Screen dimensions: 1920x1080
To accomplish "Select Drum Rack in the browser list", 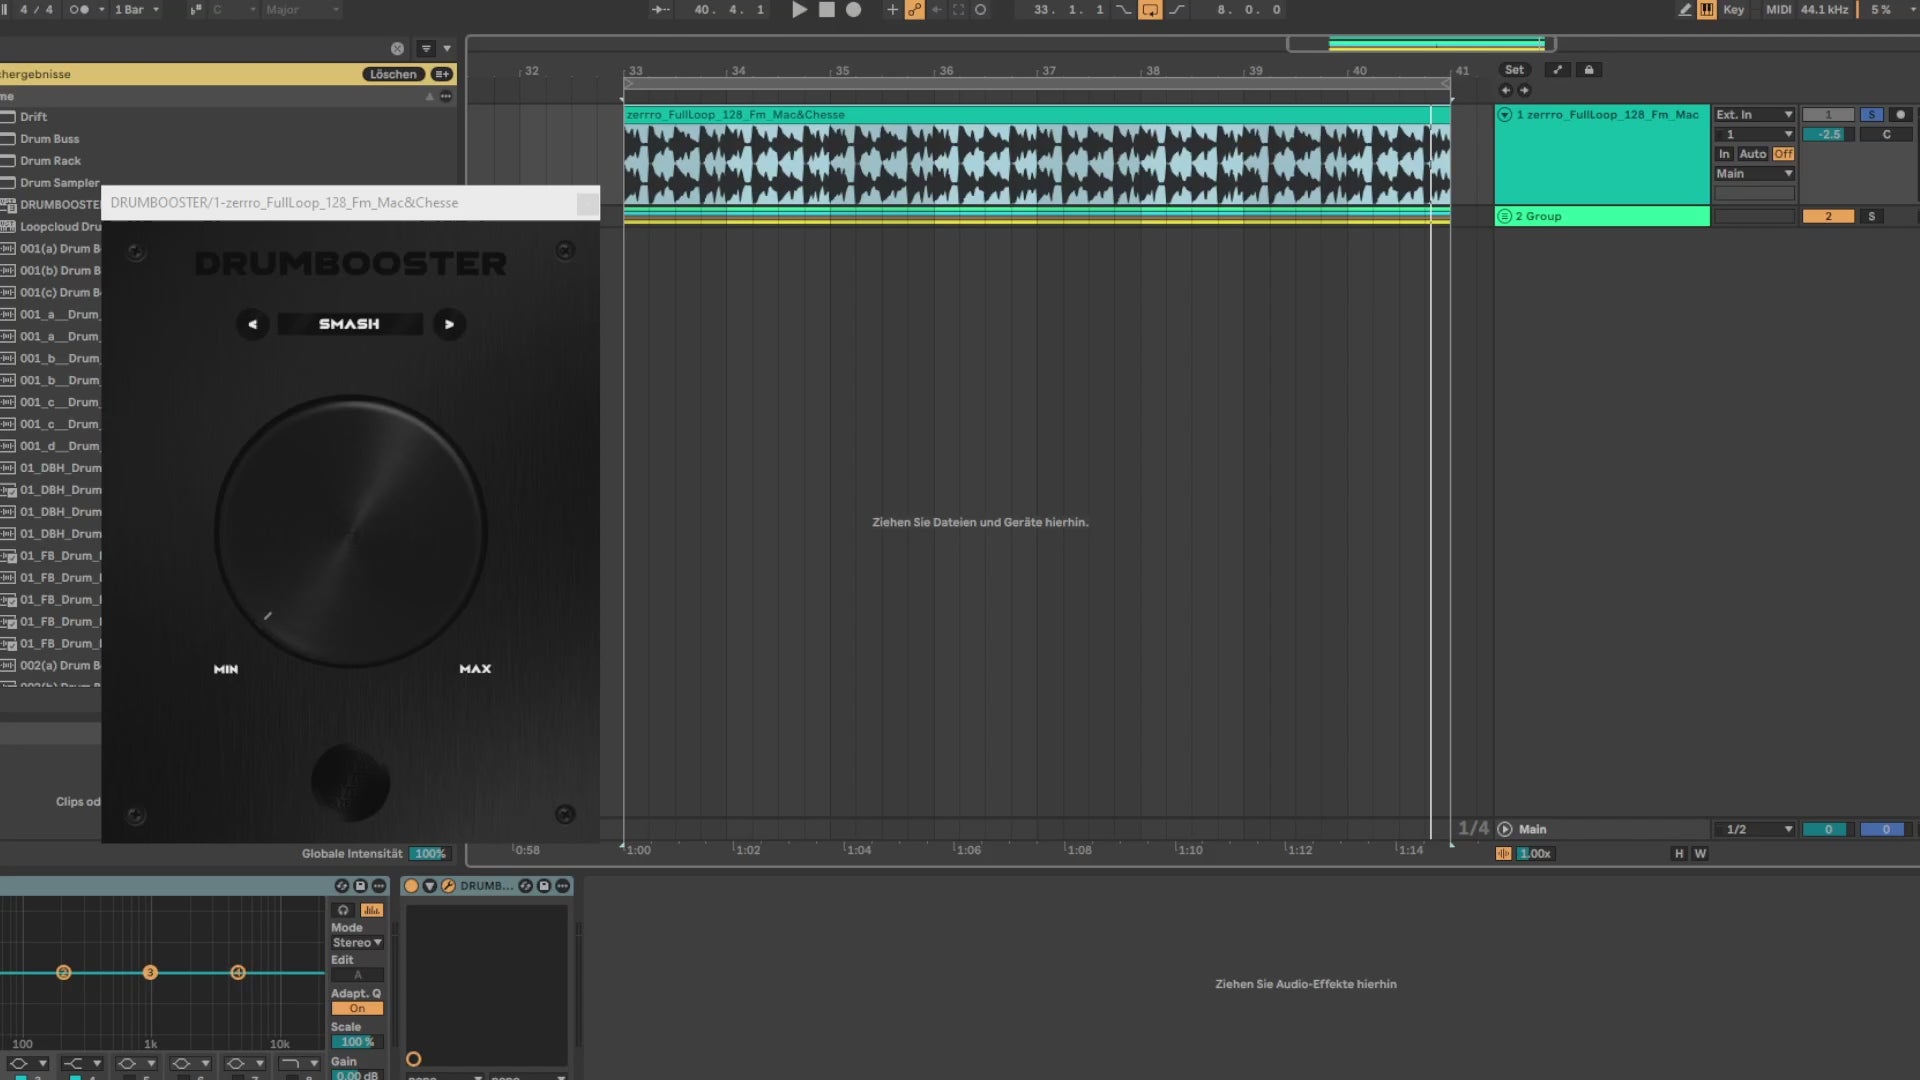I will pyautogui.click(x=50, y=161).
